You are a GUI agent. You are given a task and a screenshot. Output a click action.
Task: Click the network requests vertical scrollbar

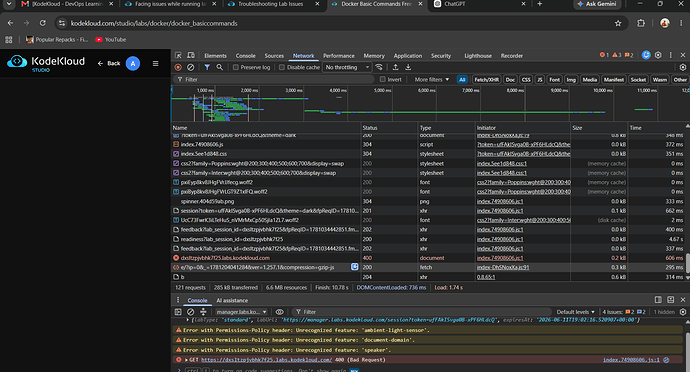coord(687,262)
